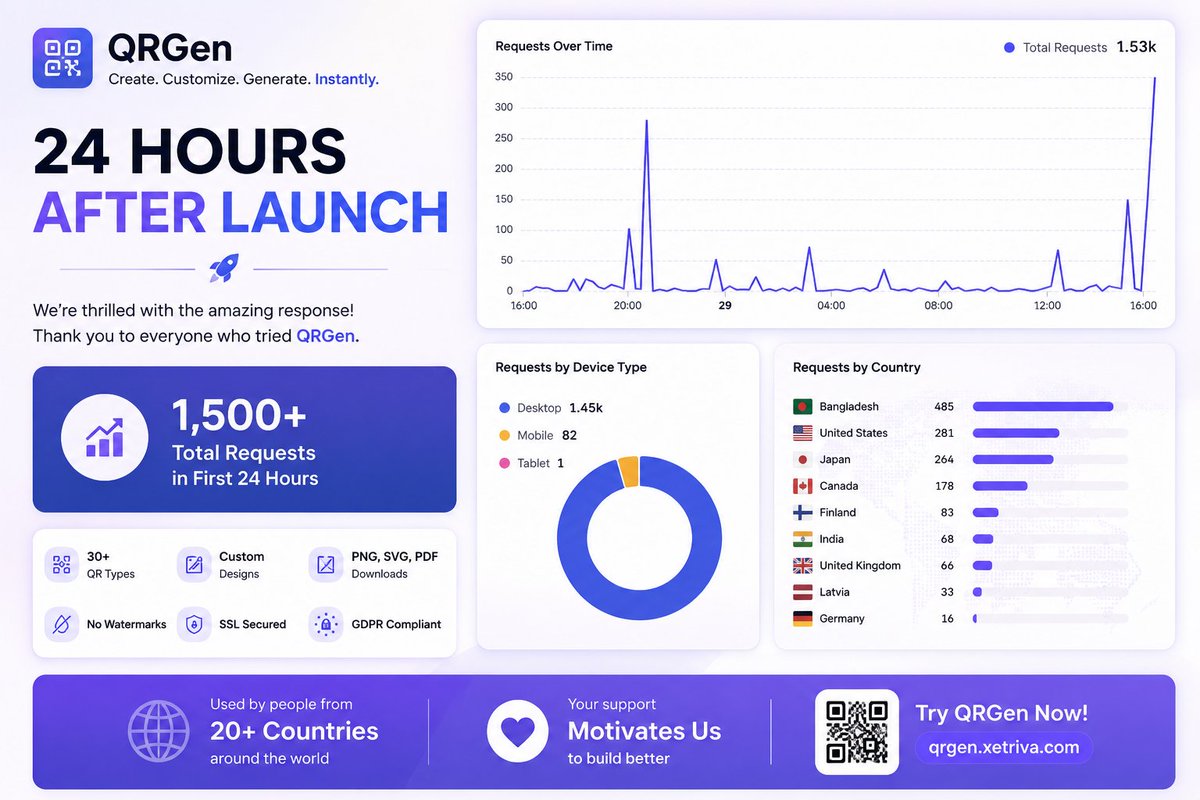Click the 'Requests Over Time' title
The width and height of the screenshot is (1200, 800).
point(554,46)
